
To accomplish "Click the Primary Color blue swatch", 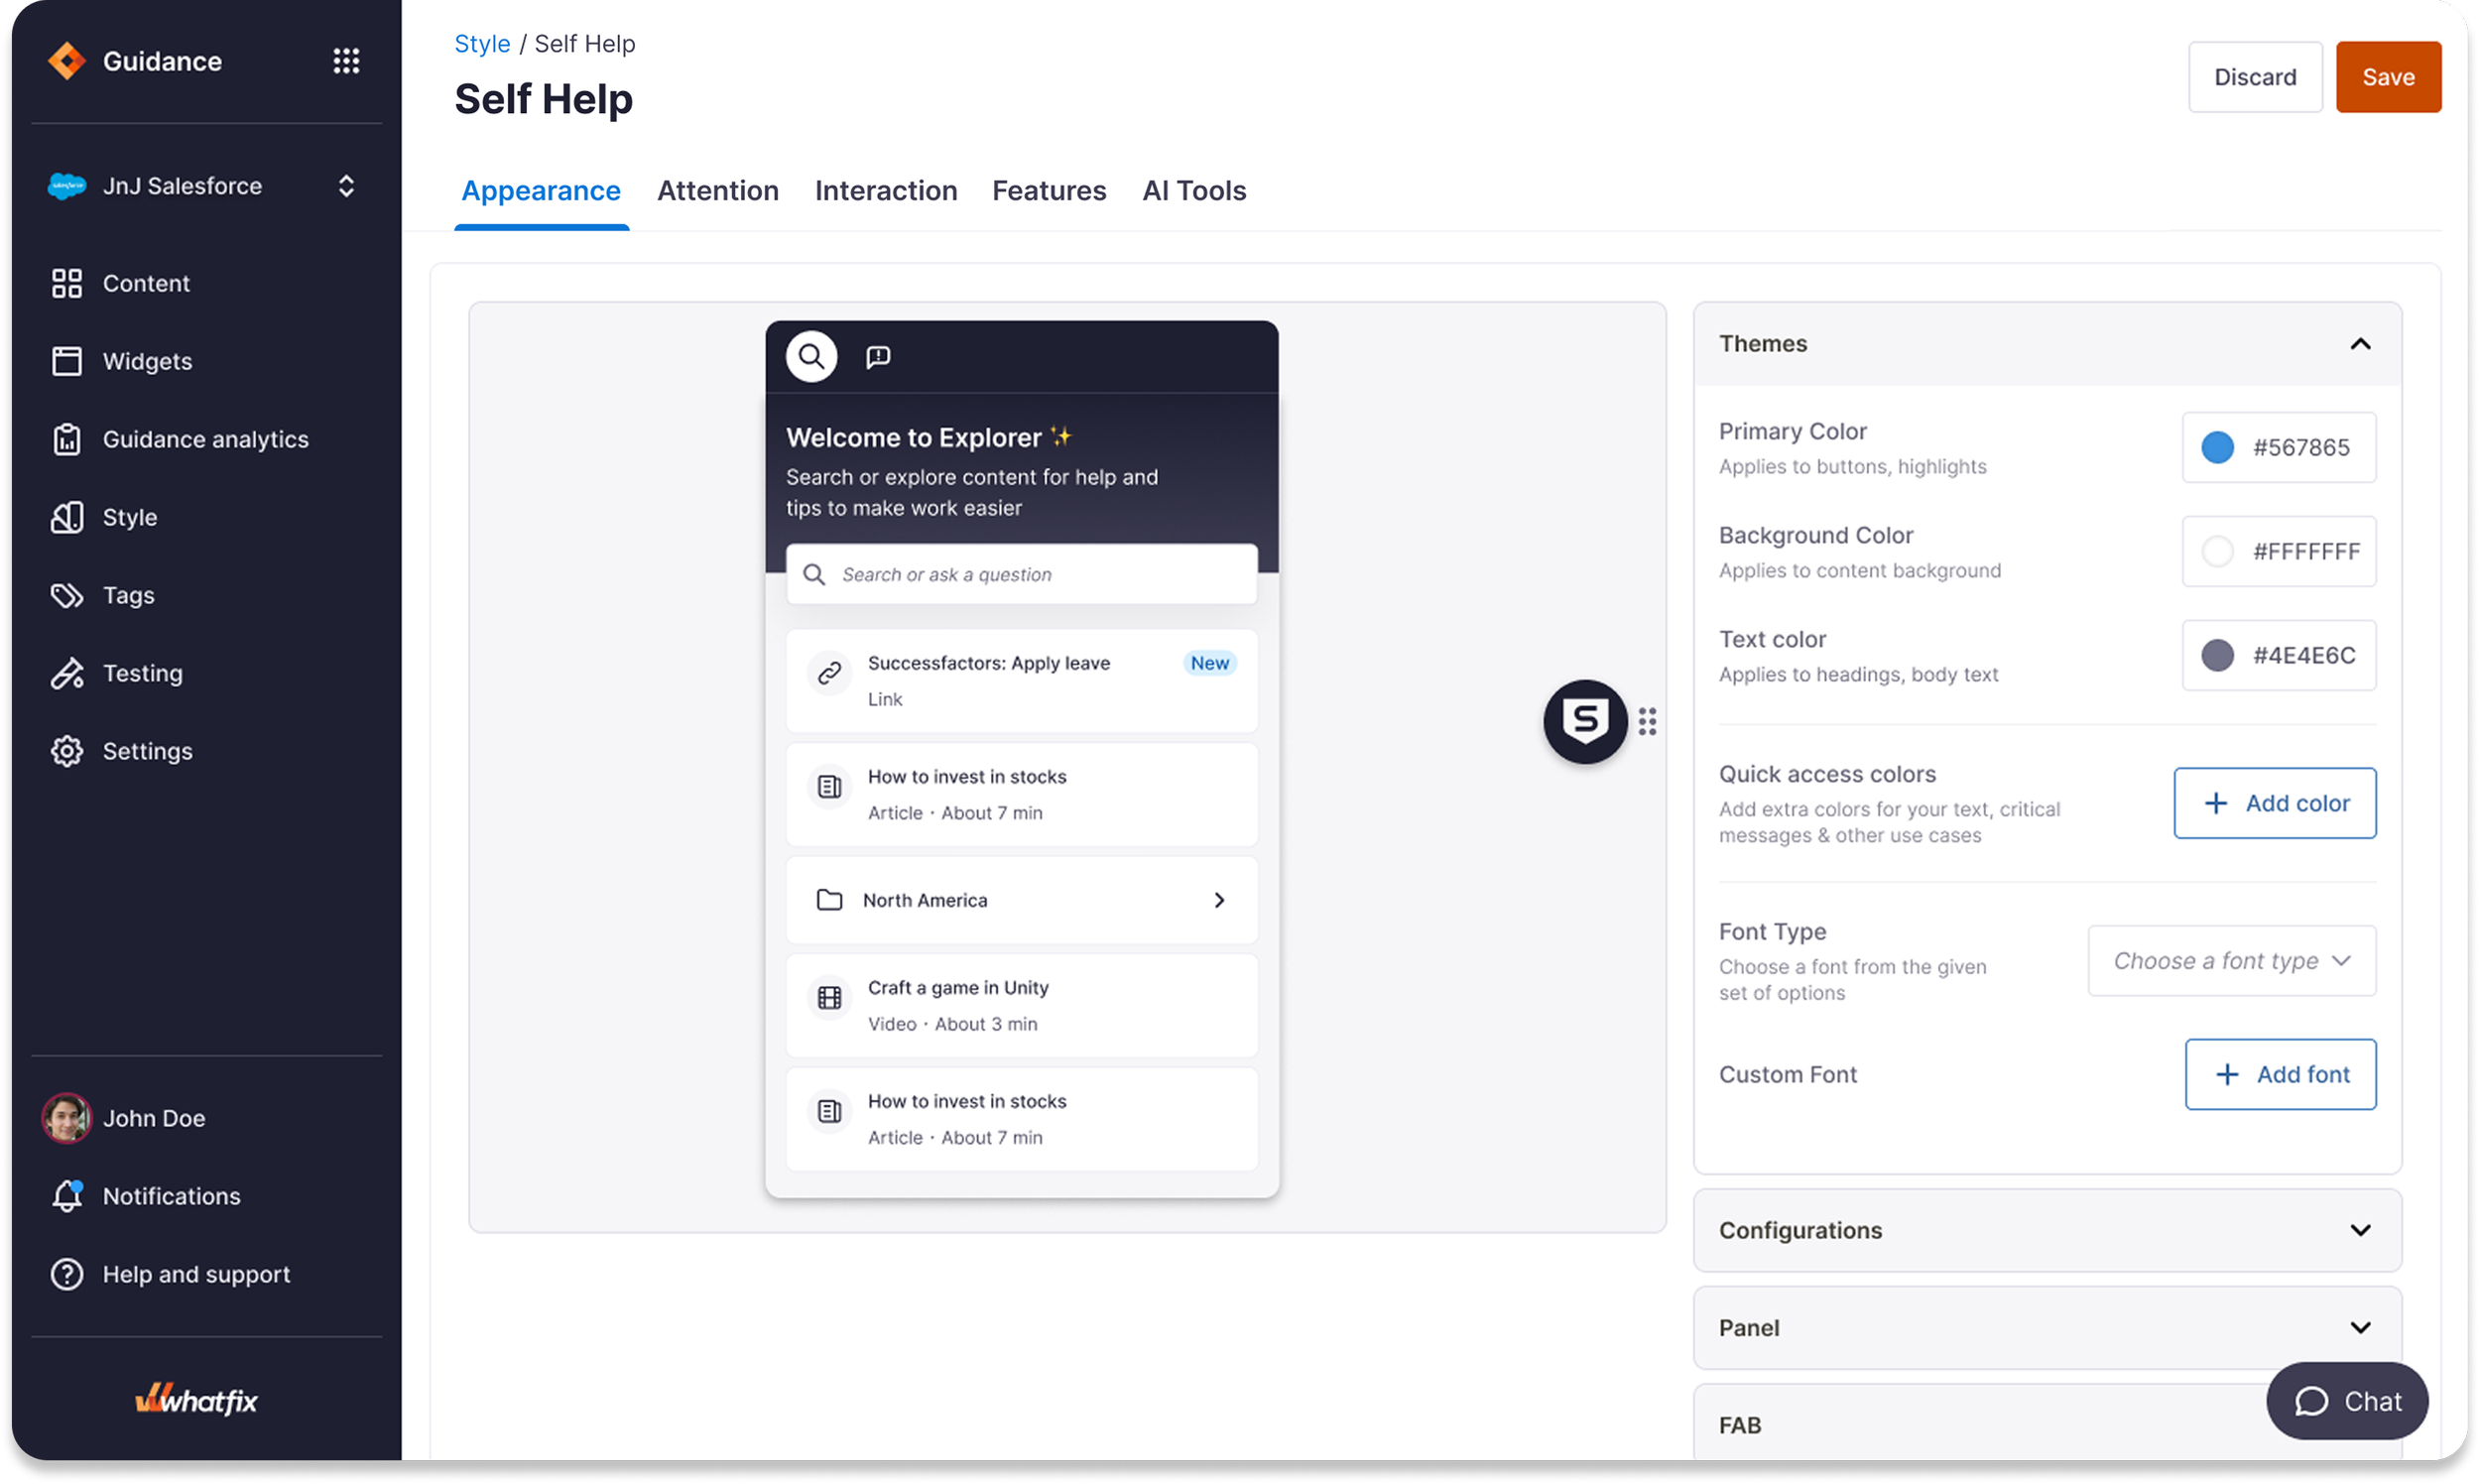I will [x=2217, y=447].
